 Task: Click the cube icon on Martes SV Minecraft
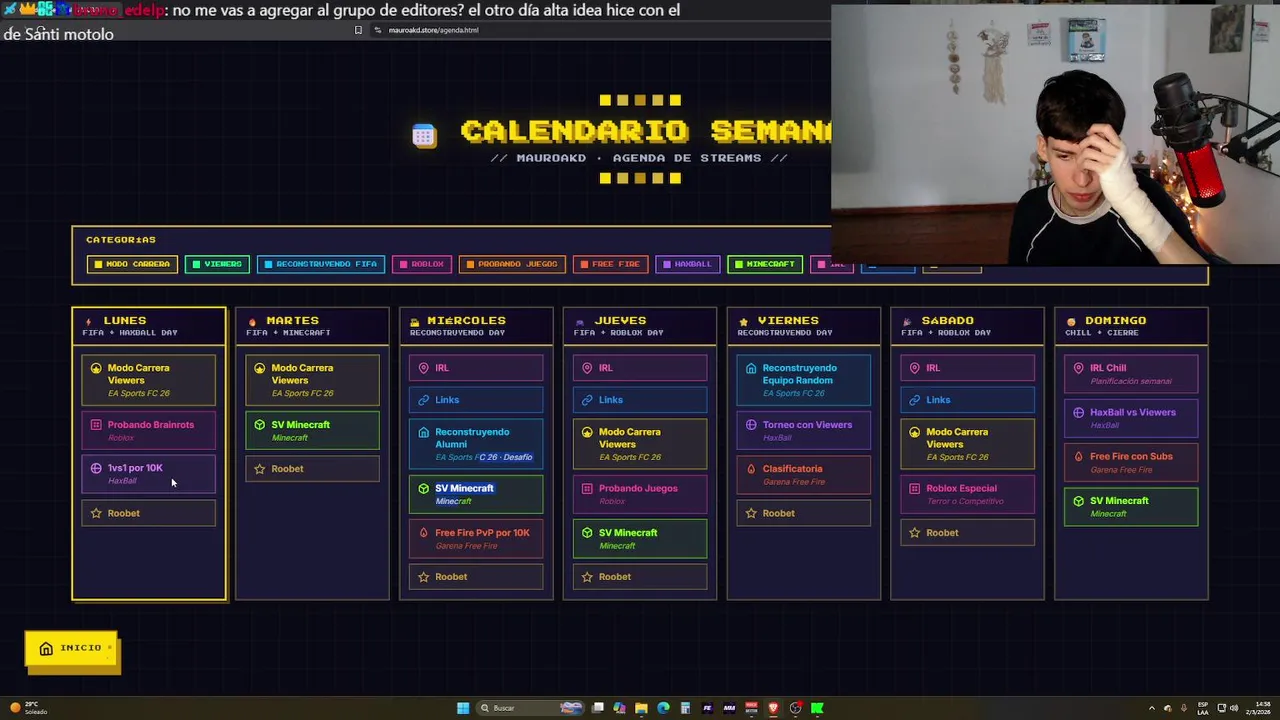[260, 425]
